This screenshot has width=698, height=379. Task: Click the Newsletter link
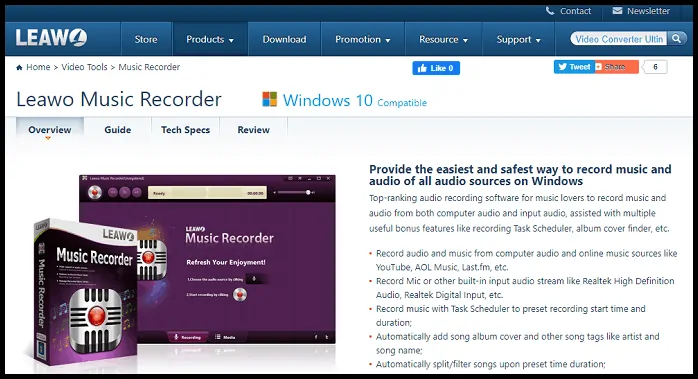pyautogui.click(x=648, y=11)
